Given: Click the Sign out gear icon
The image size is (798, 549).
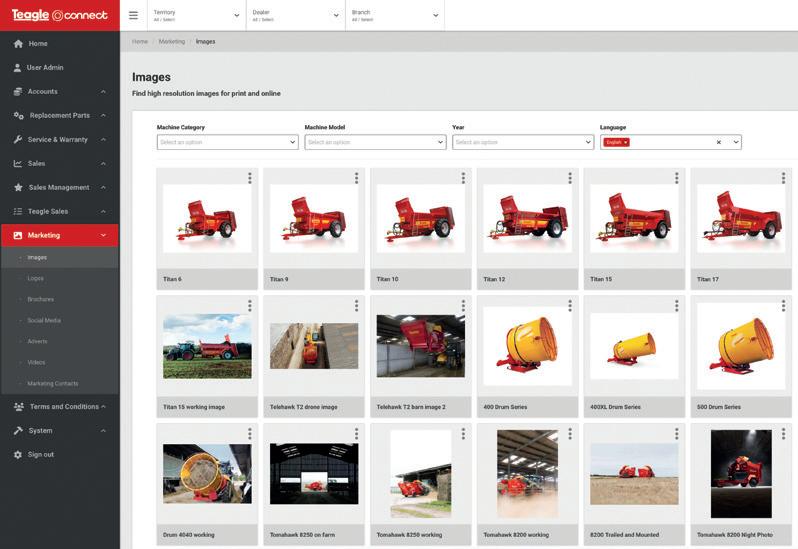Looking at the screenshot, I should (18, 454).
